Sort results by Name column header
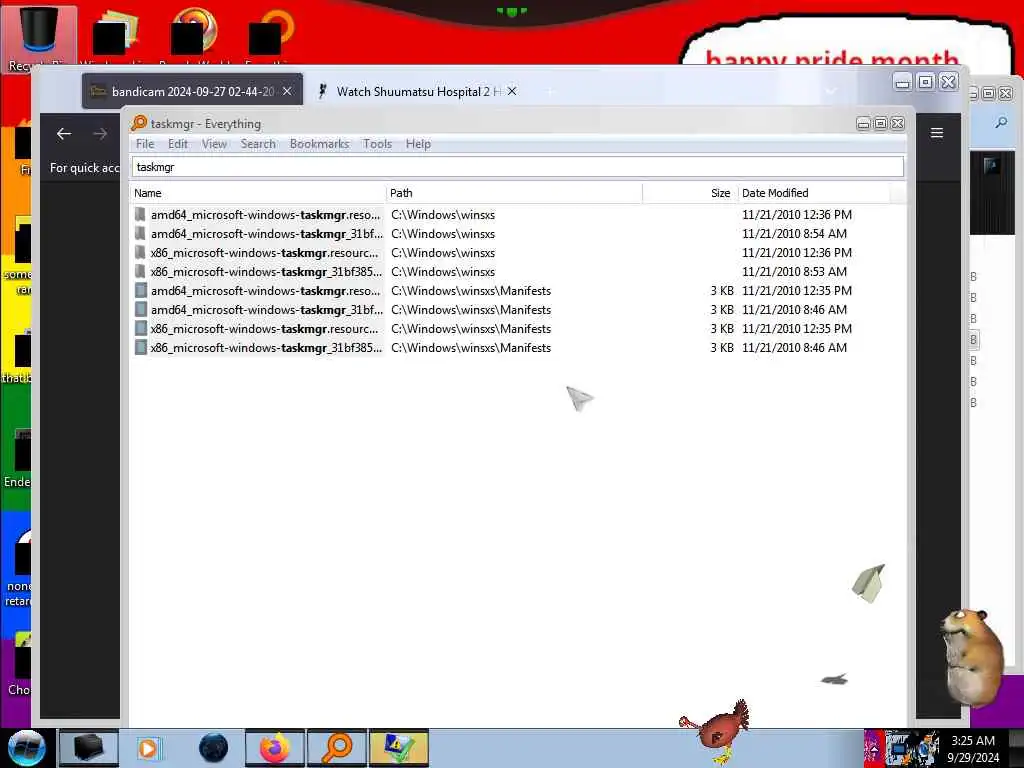Image resolution: width=1024 pixels, height=768 pixels. pyautogui.click(x=258, y=193)
